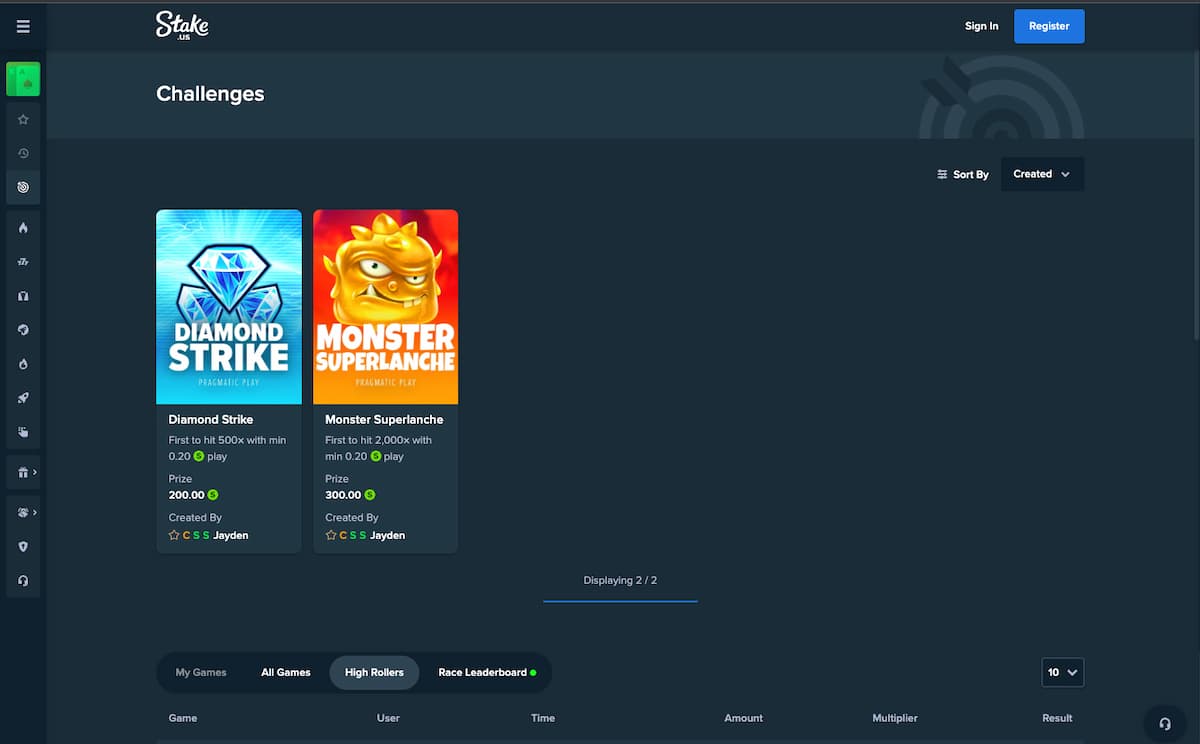Open the rows count dropdown showing 10

tap(1063, 673)
